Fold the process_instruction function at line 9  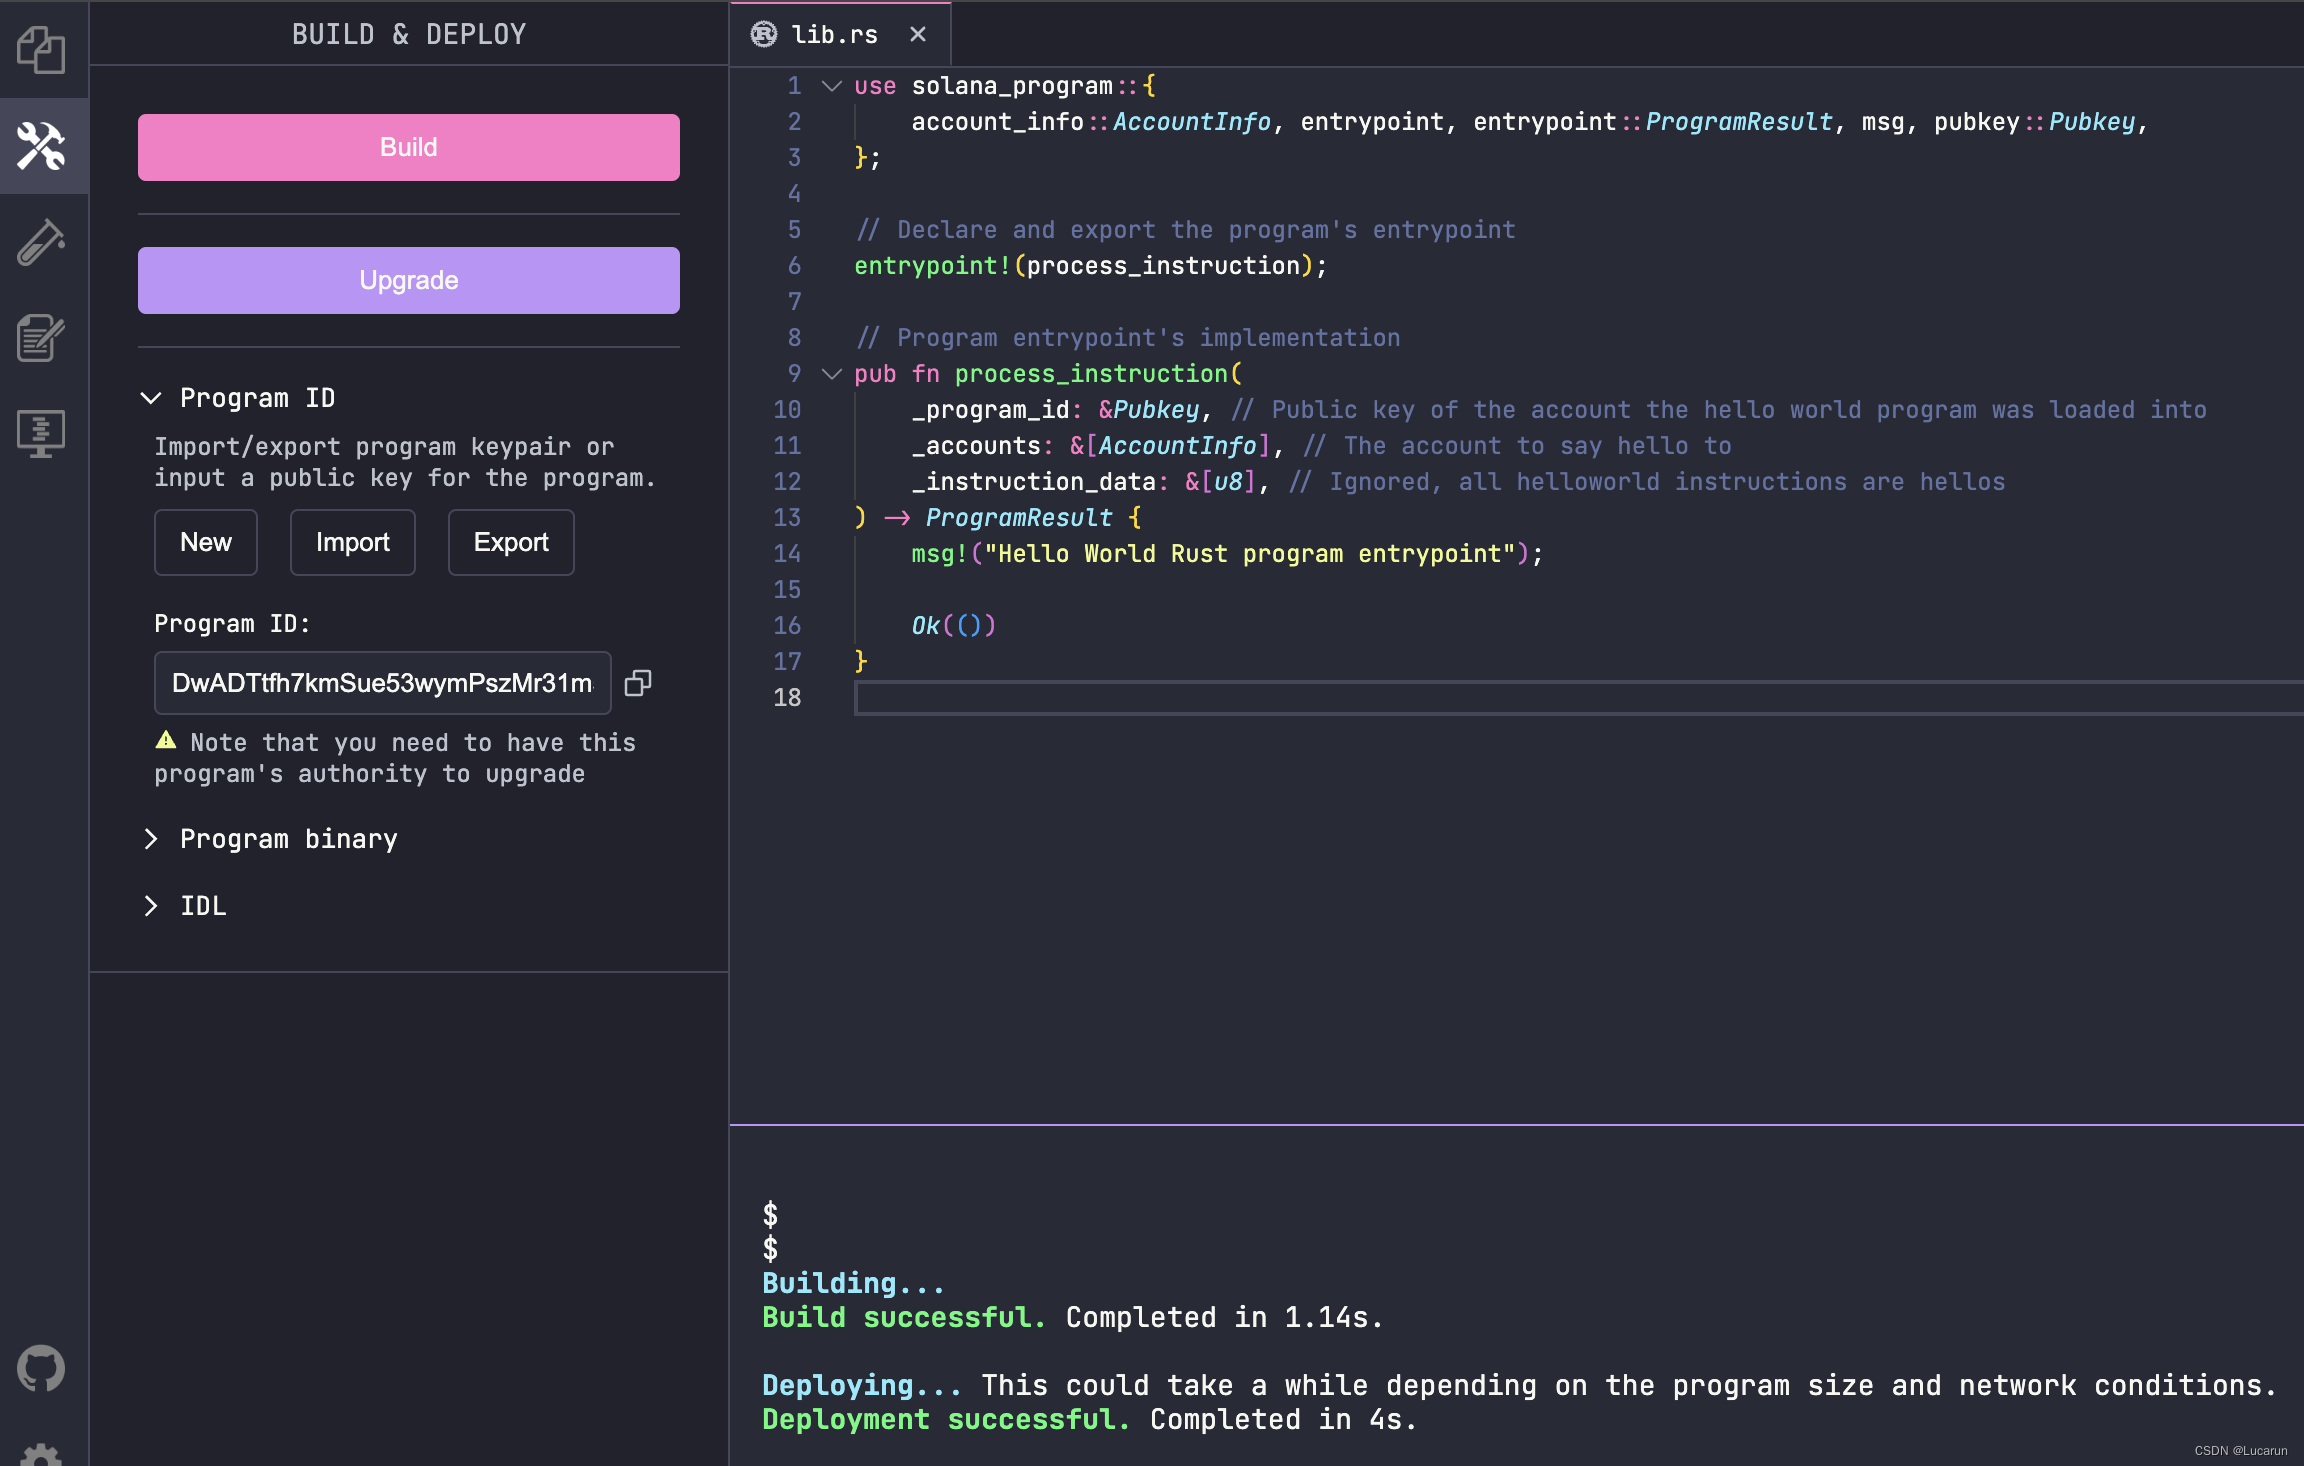pyautogui.click(x=831, y=374)
